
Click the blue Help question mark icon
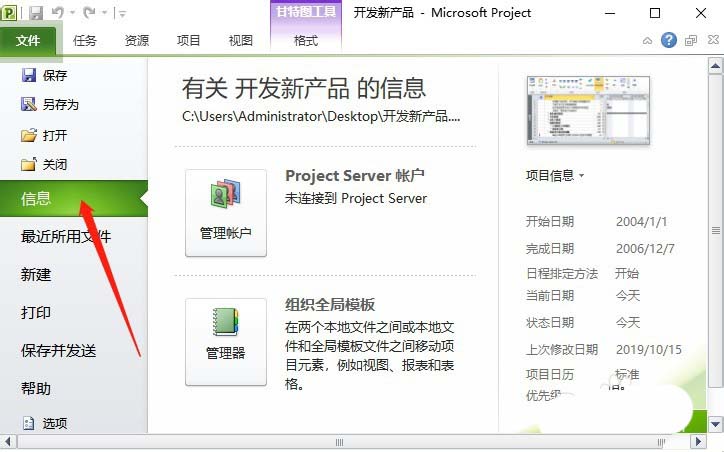(x=669, y=41)
